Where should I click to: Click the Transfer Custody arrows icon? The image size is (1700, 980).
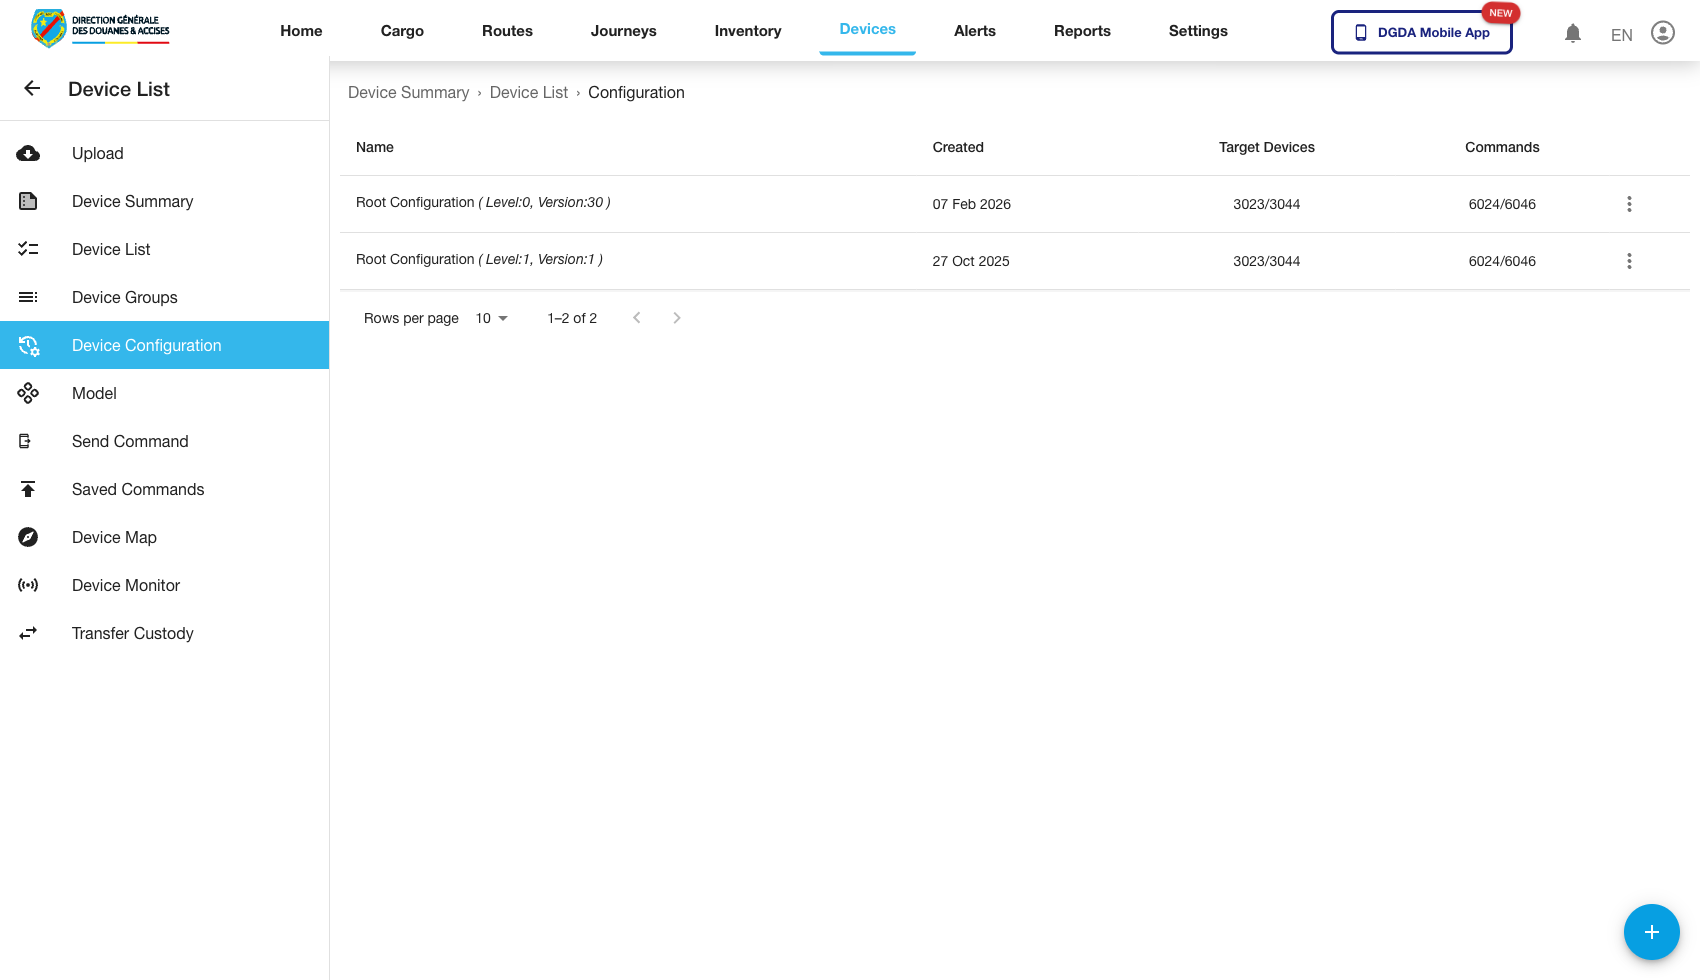pos(28,633)
